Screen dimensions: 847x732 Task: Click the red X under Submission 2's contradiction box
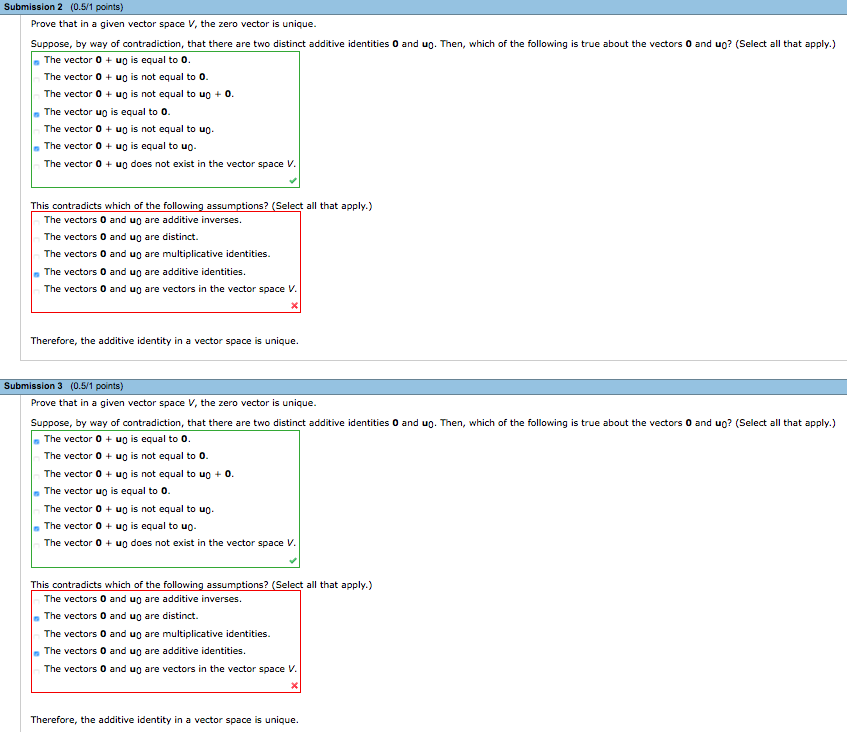(x=293, y=306)
